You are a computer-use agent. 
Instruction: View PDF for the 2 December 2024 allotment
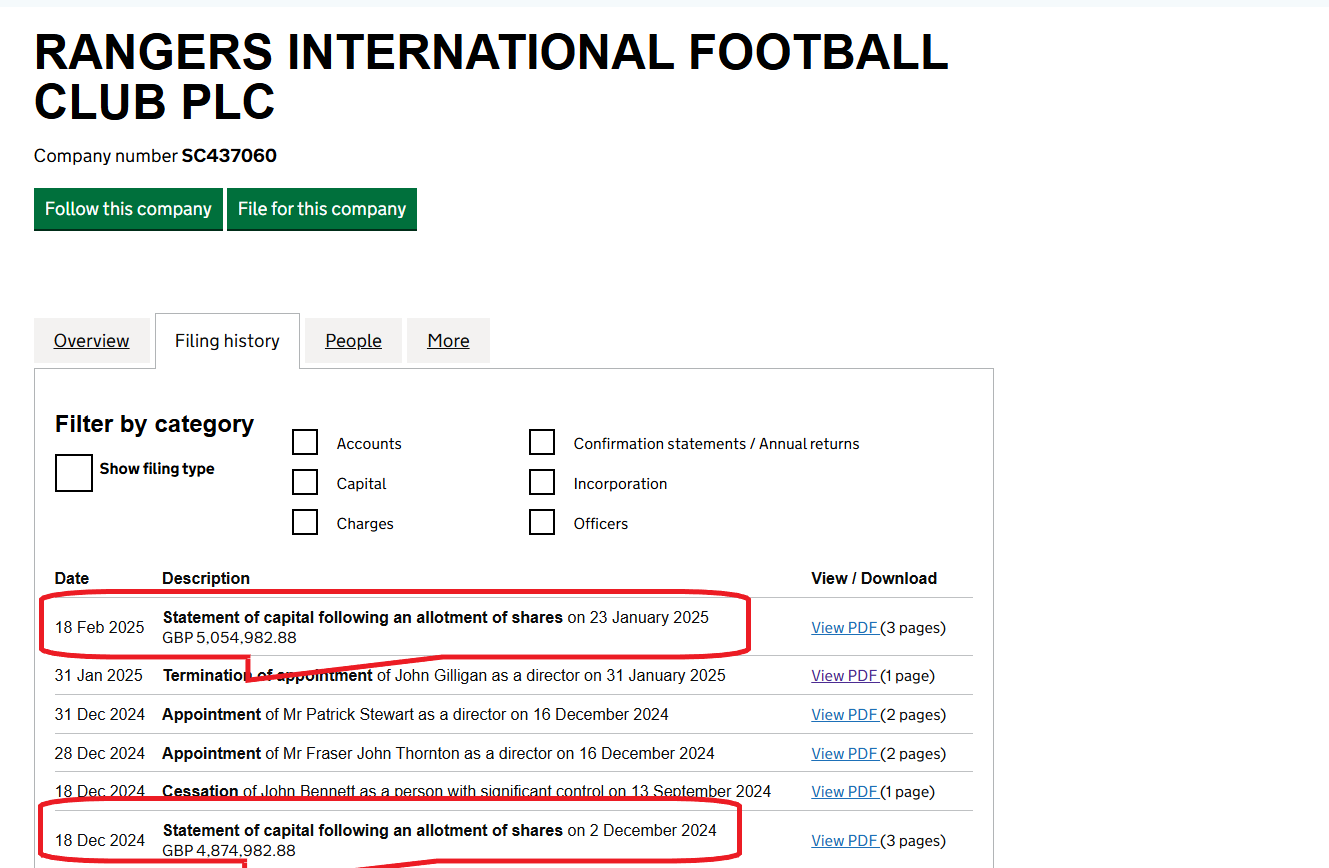(845, 841)
